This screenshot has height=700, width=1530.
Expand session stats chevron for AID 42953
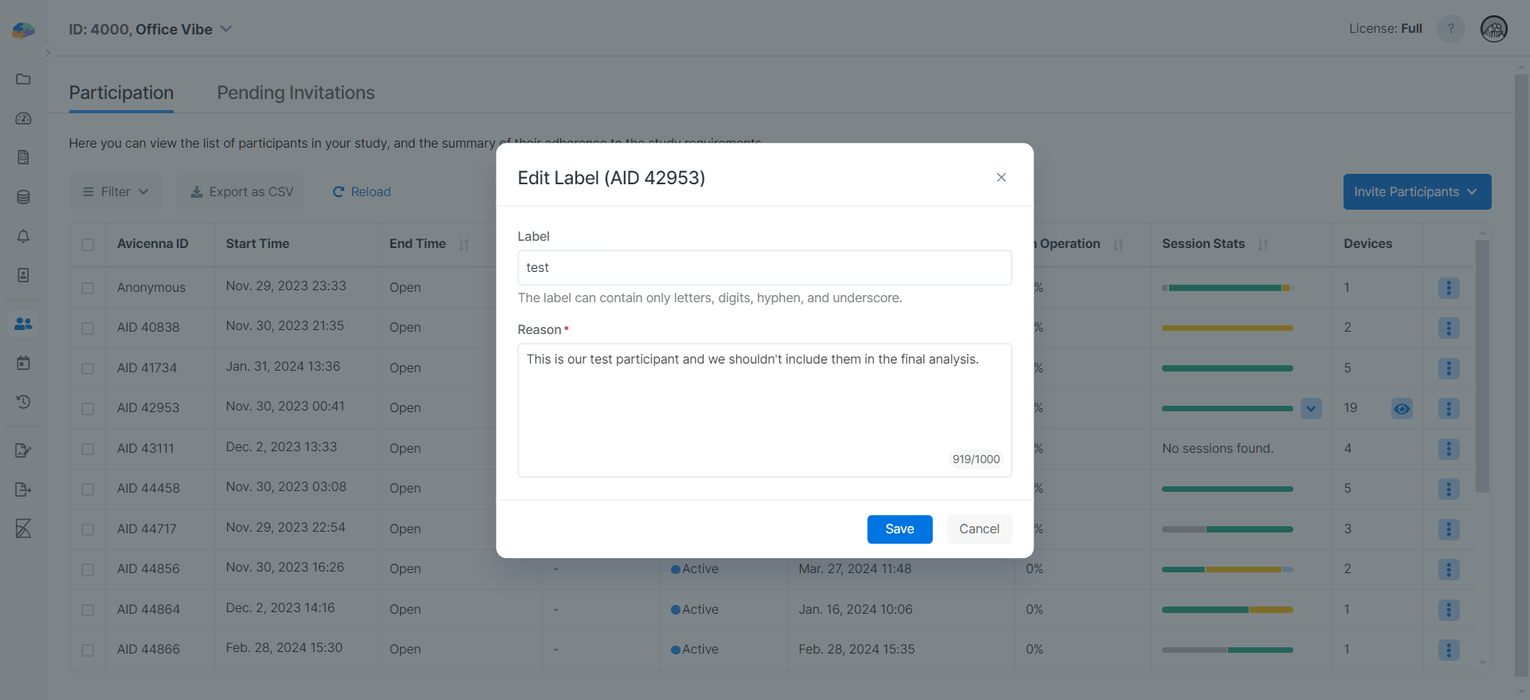pyautogui.click(x=1311, y=408)
